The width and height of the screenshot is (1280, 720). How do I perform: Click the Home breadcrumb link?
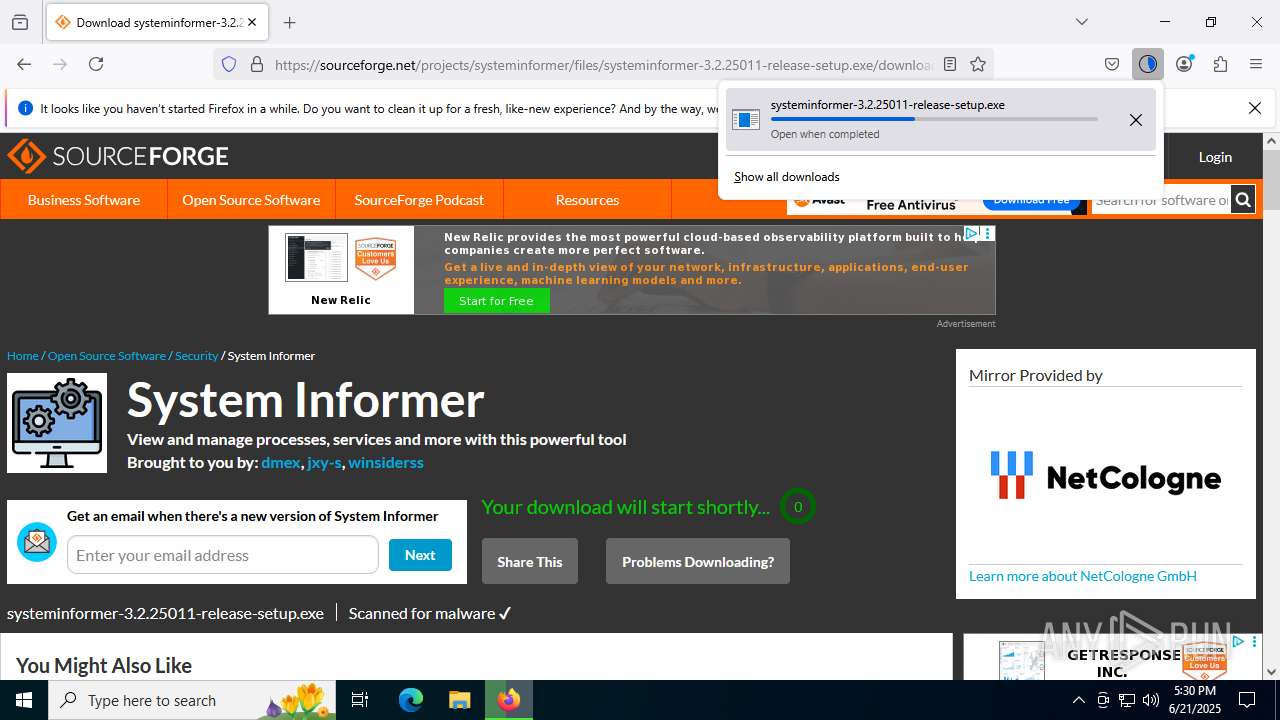click(23, 356)
